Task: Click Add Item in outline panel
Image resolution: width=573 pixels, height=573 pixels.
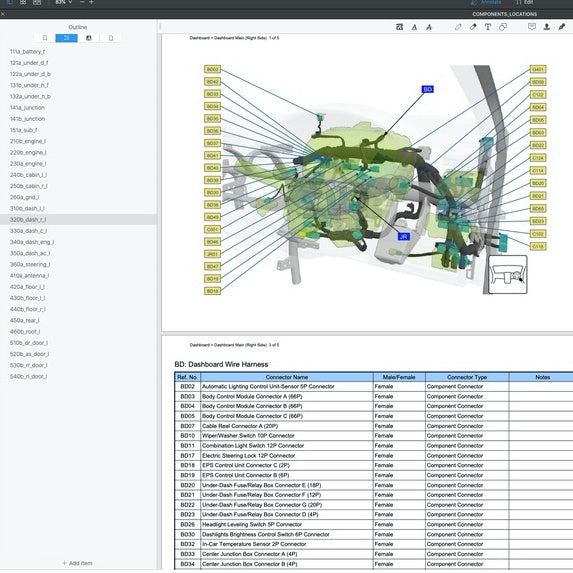Action: click(x=77, y=563)
